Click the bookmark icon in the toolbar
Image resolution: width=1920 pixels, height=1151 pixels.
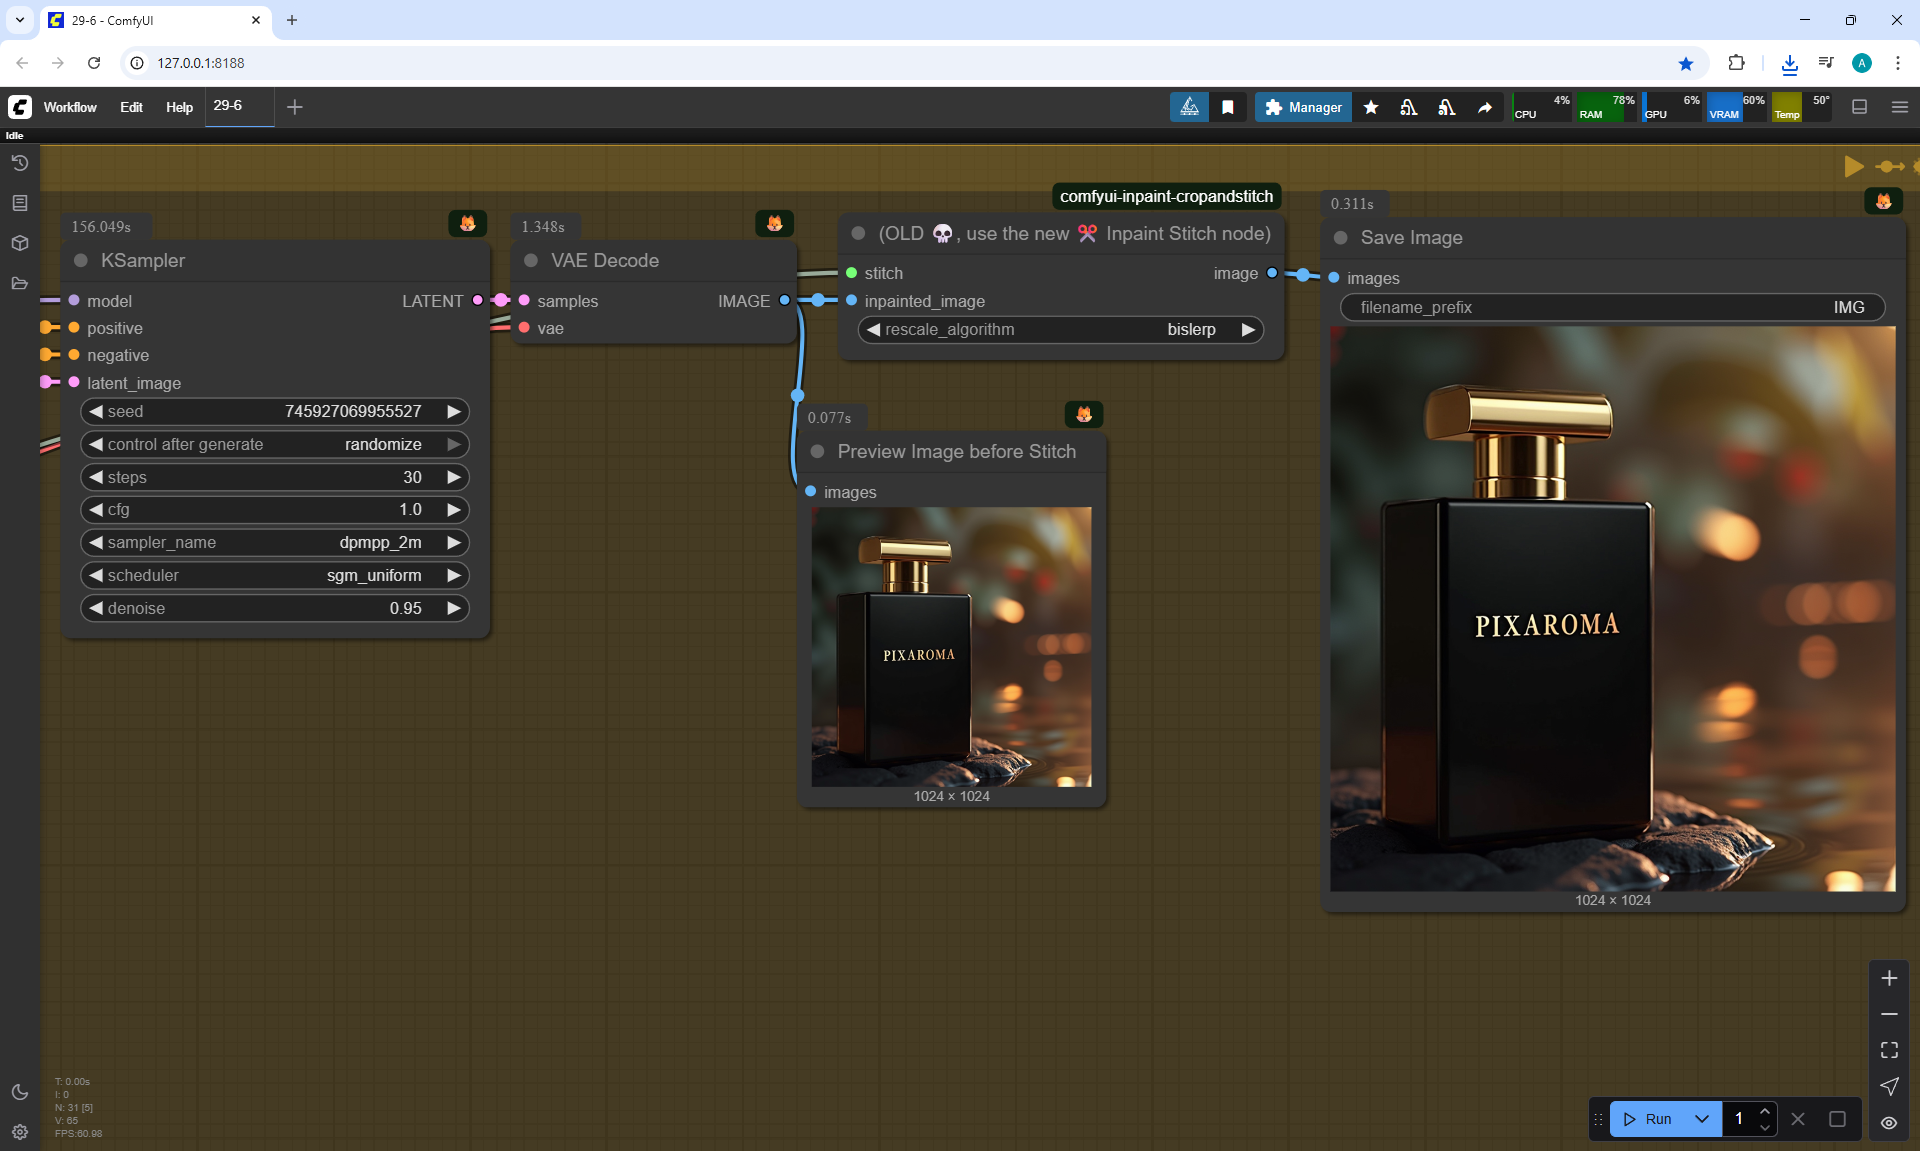click(1228, 107)
